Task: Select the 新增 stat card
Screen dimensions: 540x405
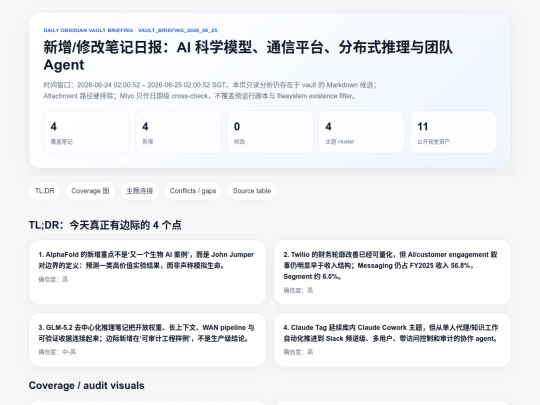Action: [x=178, y=132]
